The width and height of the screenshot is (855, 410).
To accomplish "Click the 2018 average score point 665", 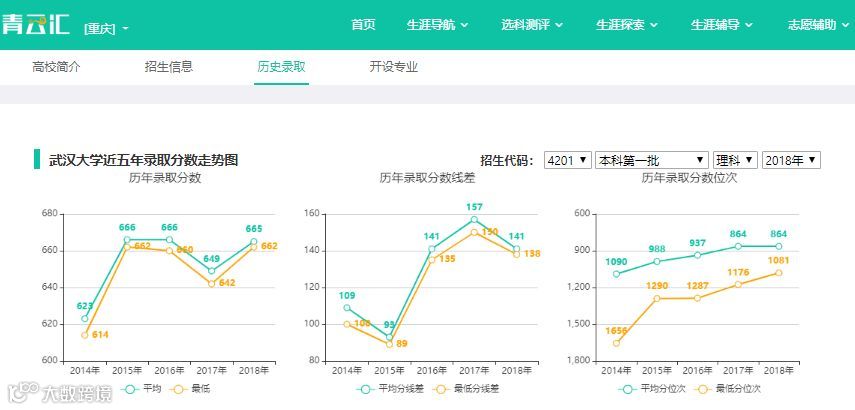I will pyautogui.click(x=254, y=241).
